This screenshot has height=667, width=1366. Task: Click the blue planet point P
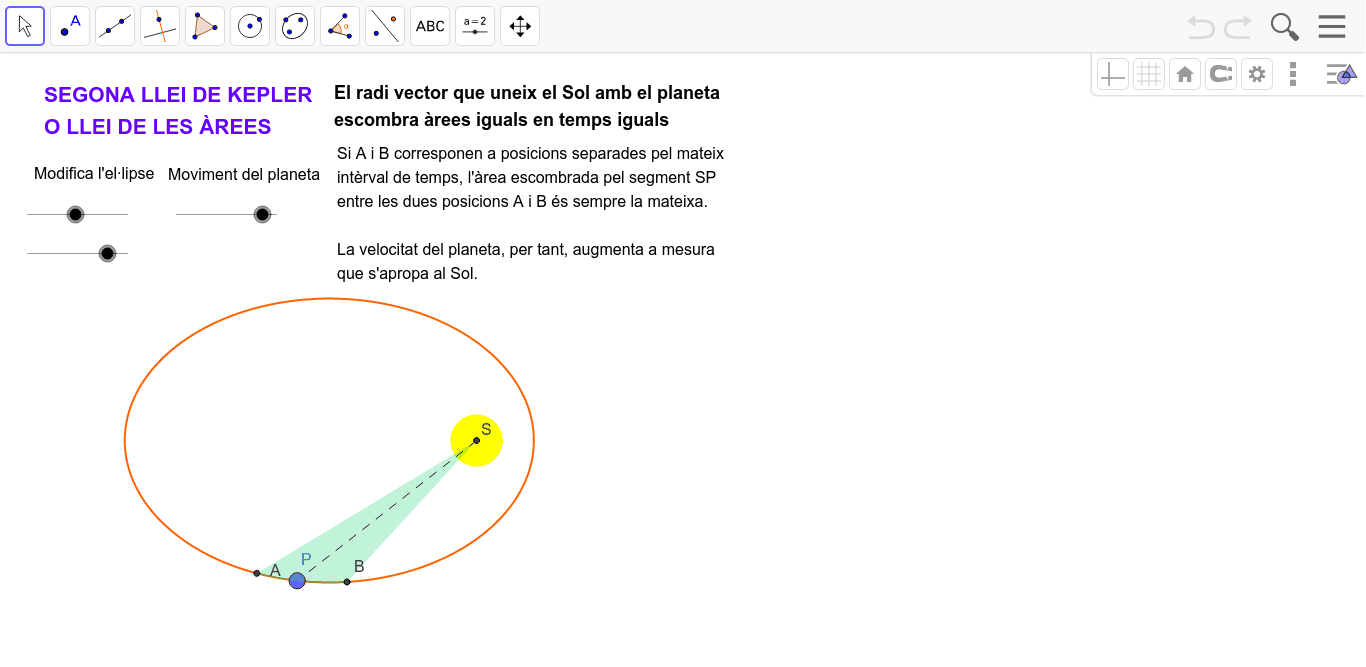[x=297, y=580]
